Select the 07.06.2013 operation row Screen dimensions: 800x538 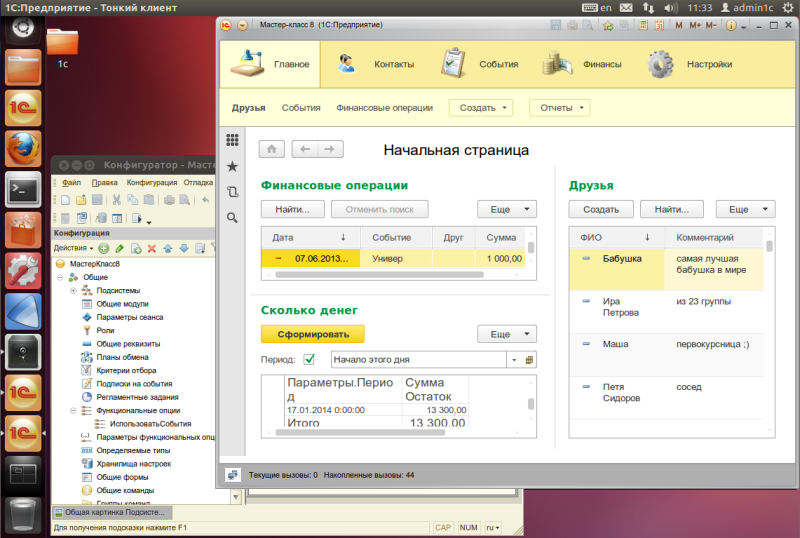395,258
